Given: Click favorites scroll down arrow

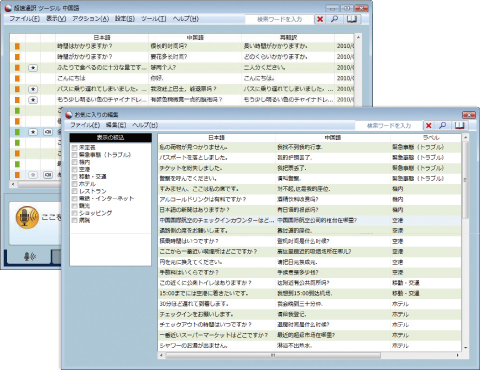Looking at the screenshot, I should [x=465, y=348].
